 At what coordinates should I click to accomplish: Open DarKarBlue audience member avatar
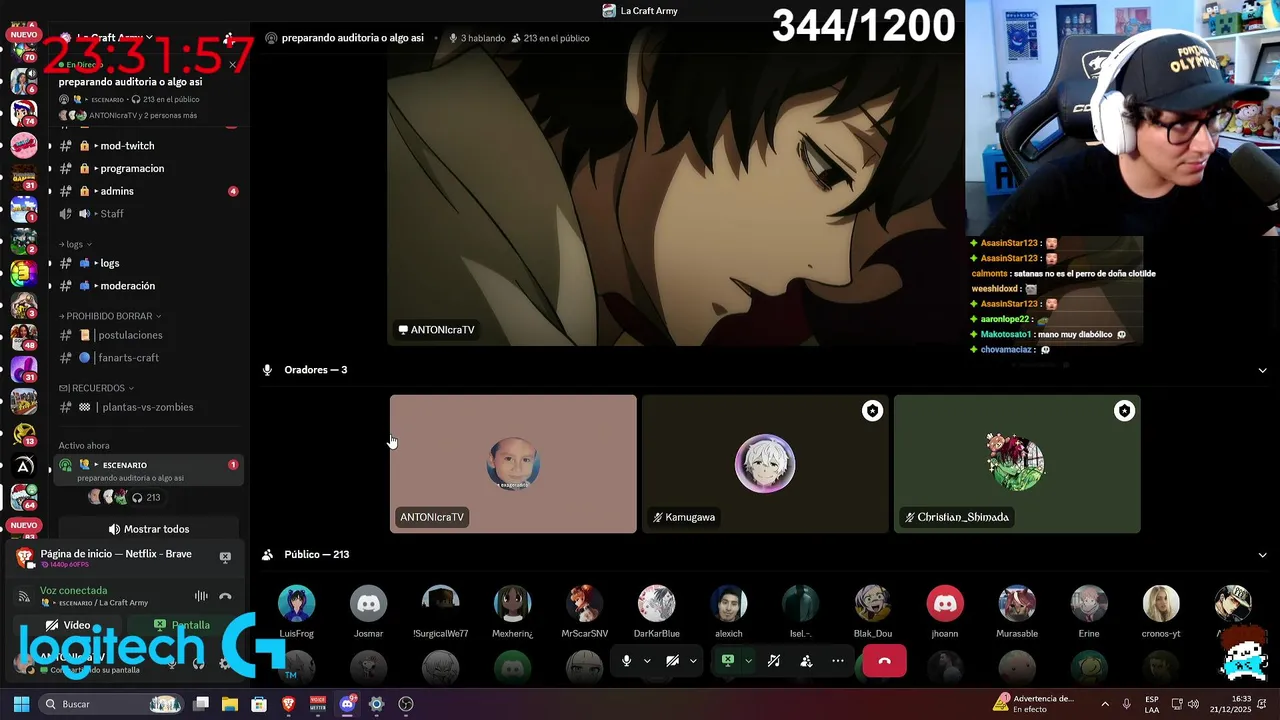[x=656, y=603]
